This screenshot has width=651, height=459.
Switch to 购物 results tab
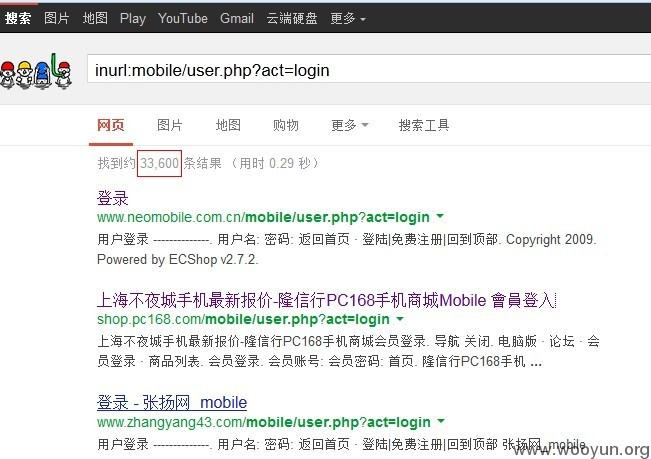coord(286,125)
